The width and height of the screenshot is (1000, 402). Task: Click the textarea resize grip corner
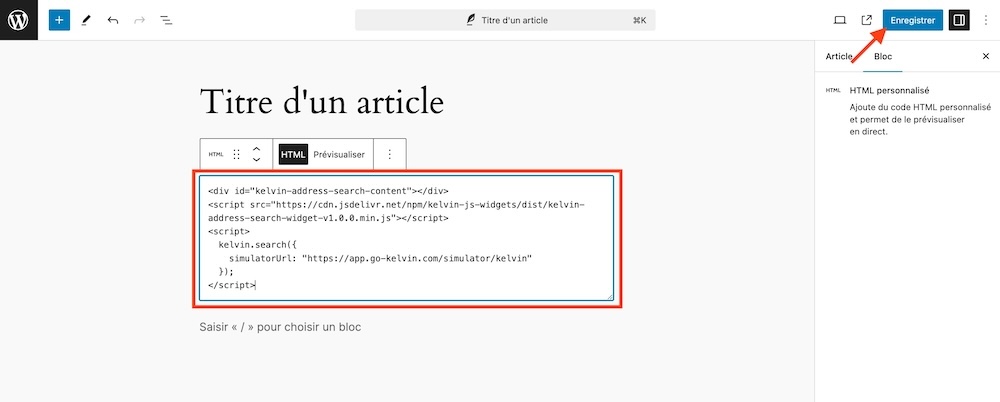tap(609, 296)
